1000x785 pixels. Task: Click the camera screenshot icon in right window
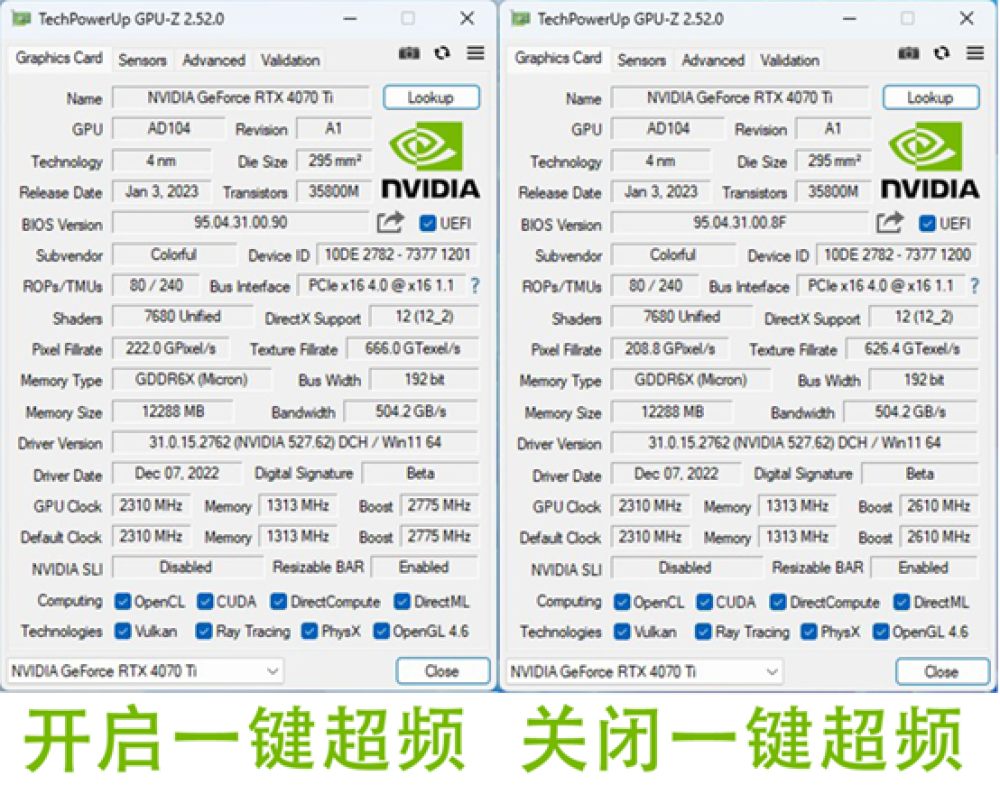tap(908, 53)
